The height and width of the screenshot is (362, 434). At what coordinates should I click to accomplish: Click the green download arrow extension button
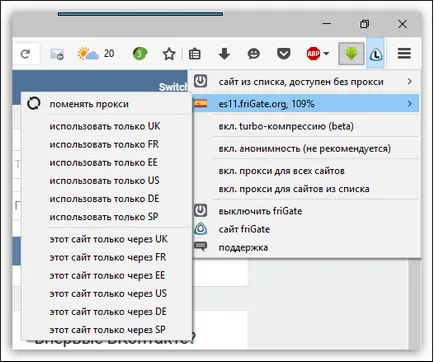tap(351, 54)
